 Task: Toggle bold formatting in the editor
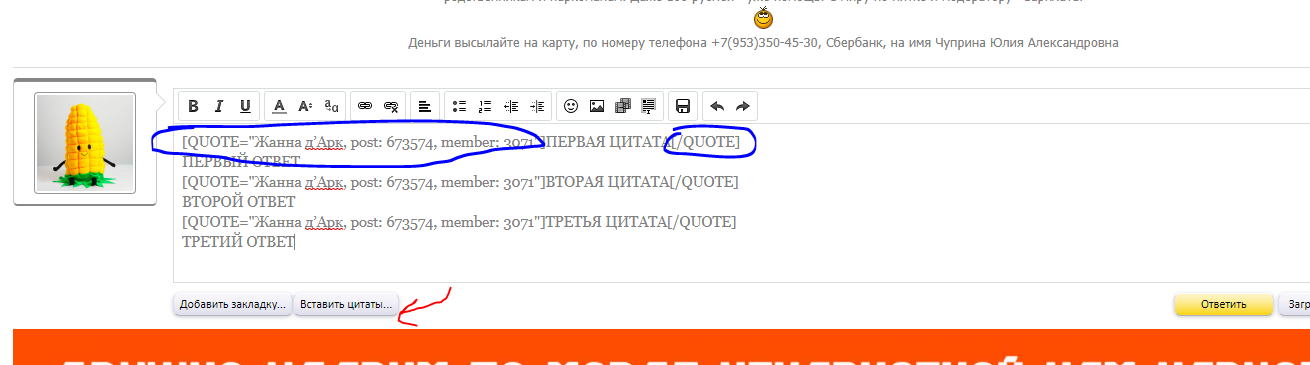(194, 105)
